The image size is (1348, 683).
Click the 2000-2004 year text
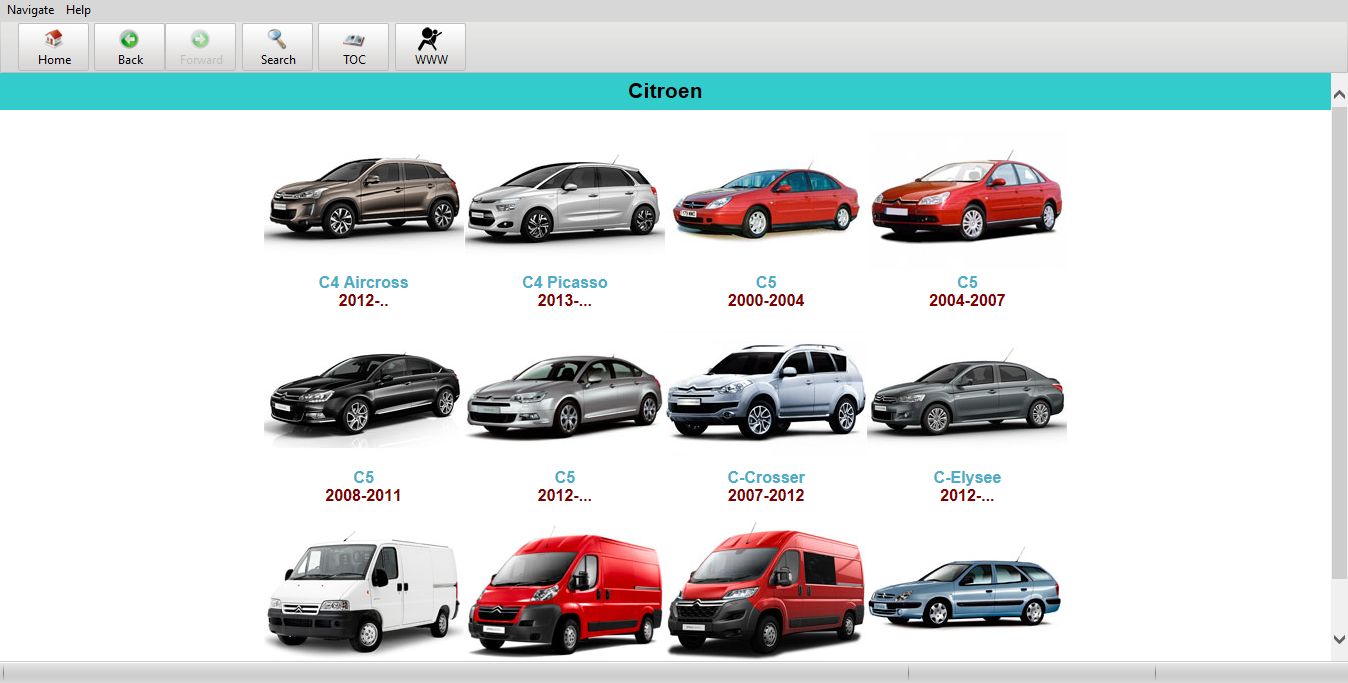coord(766,300)
